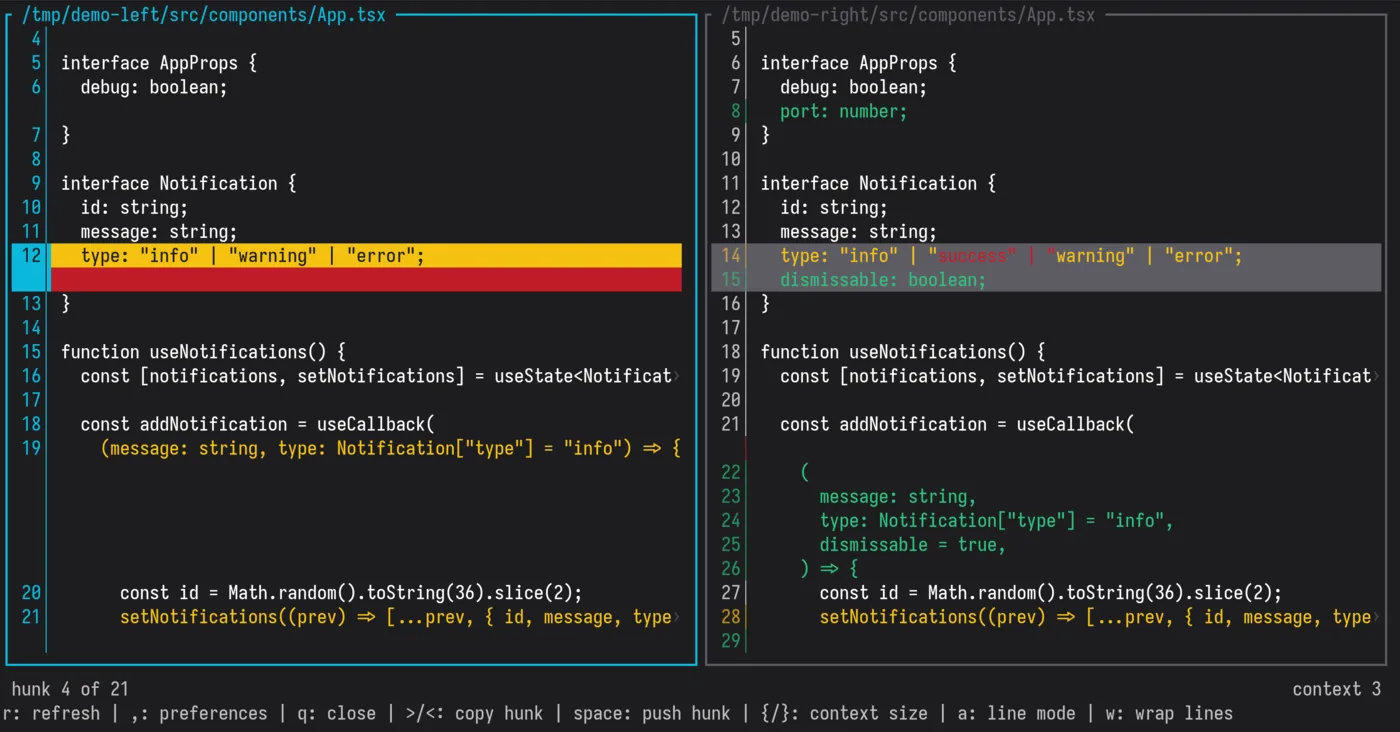
Task: Click truncation arrow at end of left line 16
Action: point(677,376)
